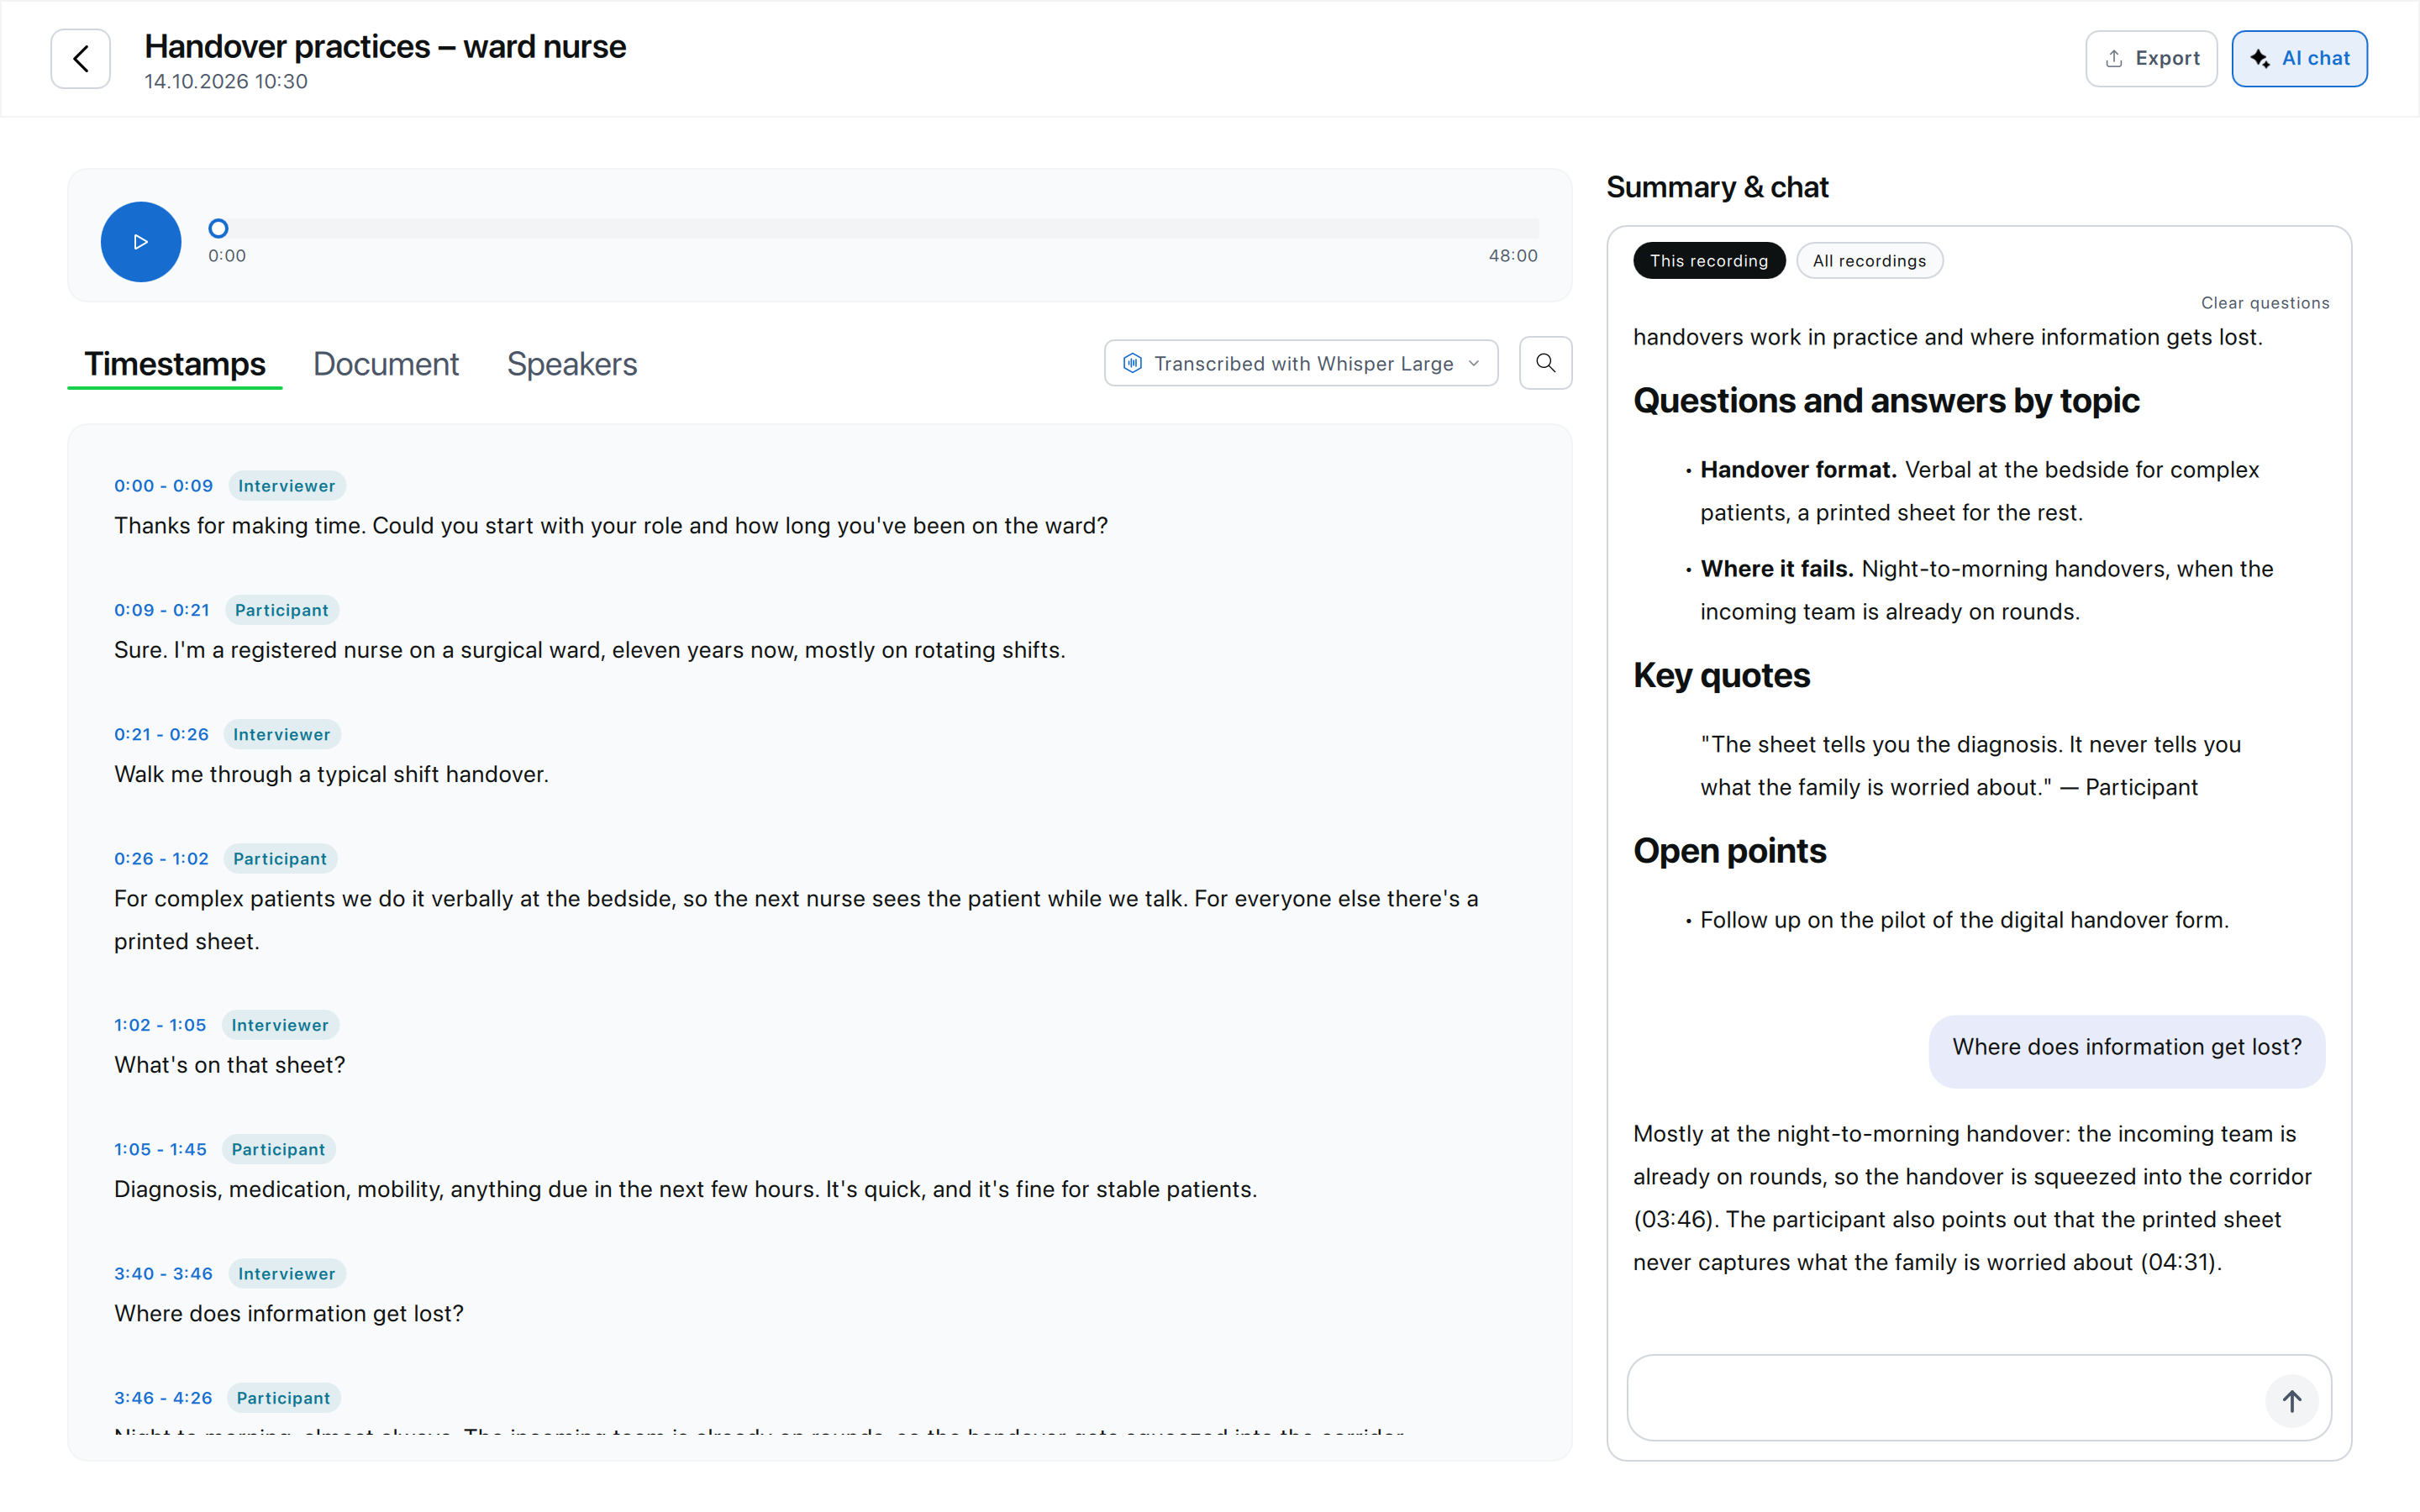Seek within the audio progress bar
Viewport: 2420px width, 1512px height.
pos(873,229)
